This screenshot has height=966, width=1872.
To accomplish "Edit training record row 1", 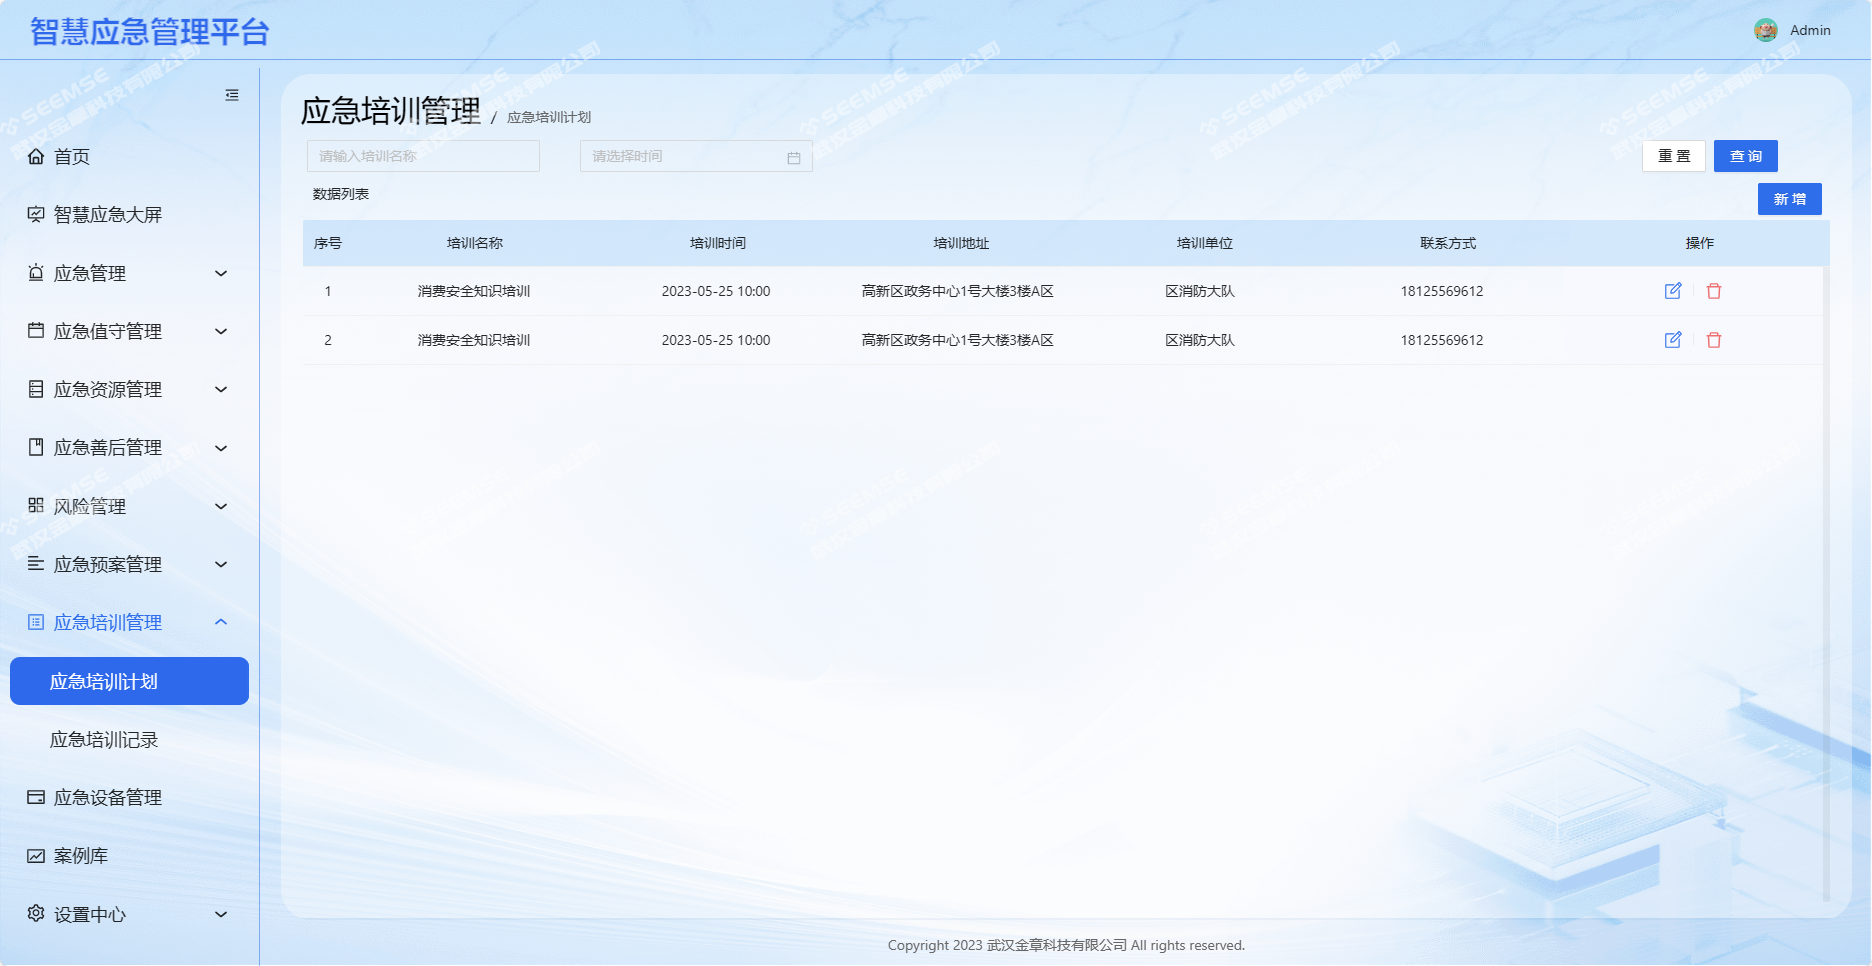I will click(x=1673, y=291).
